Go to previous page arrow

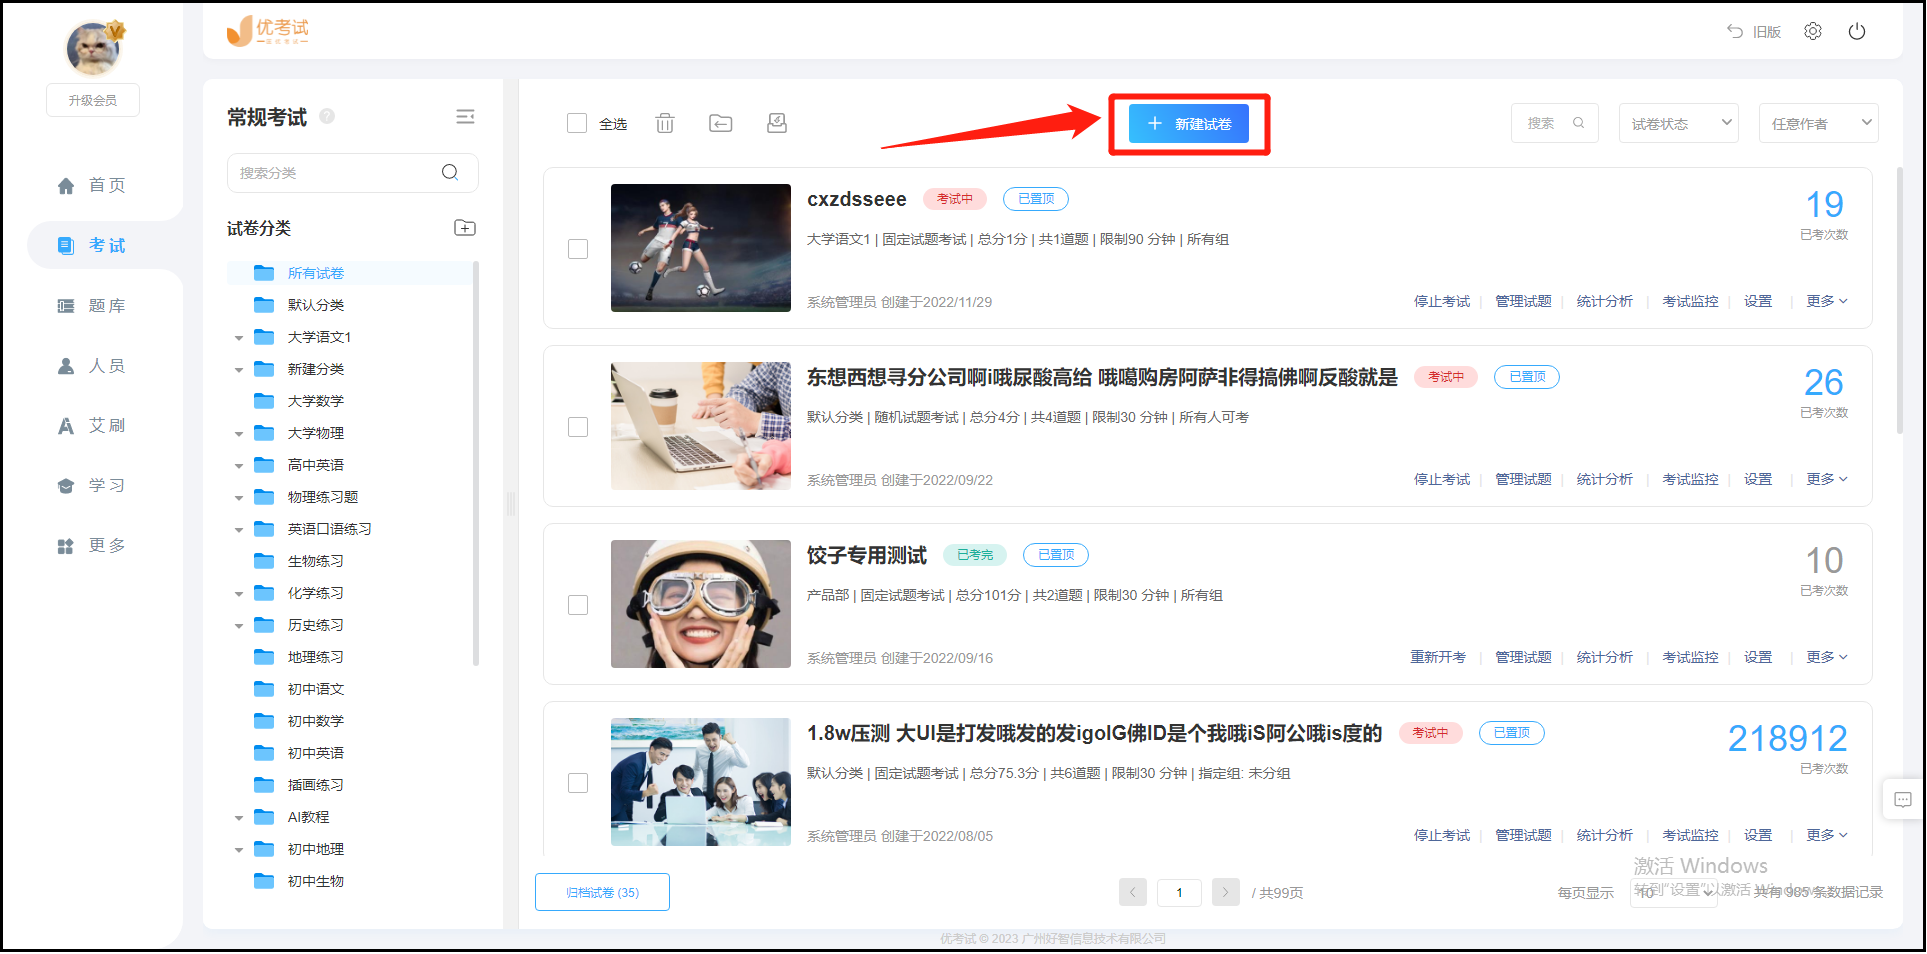[1133, 892]
